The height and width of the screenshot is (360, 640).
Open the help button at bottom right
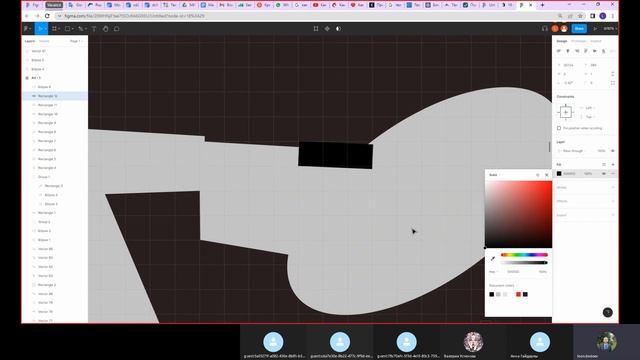point(607,312)
